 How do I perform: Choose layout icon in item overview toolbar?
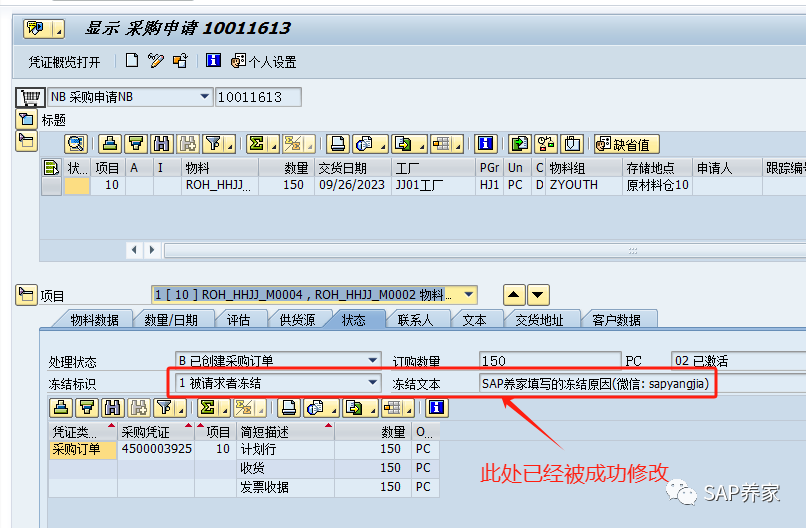pyautogui.click(x=442, y=144)
